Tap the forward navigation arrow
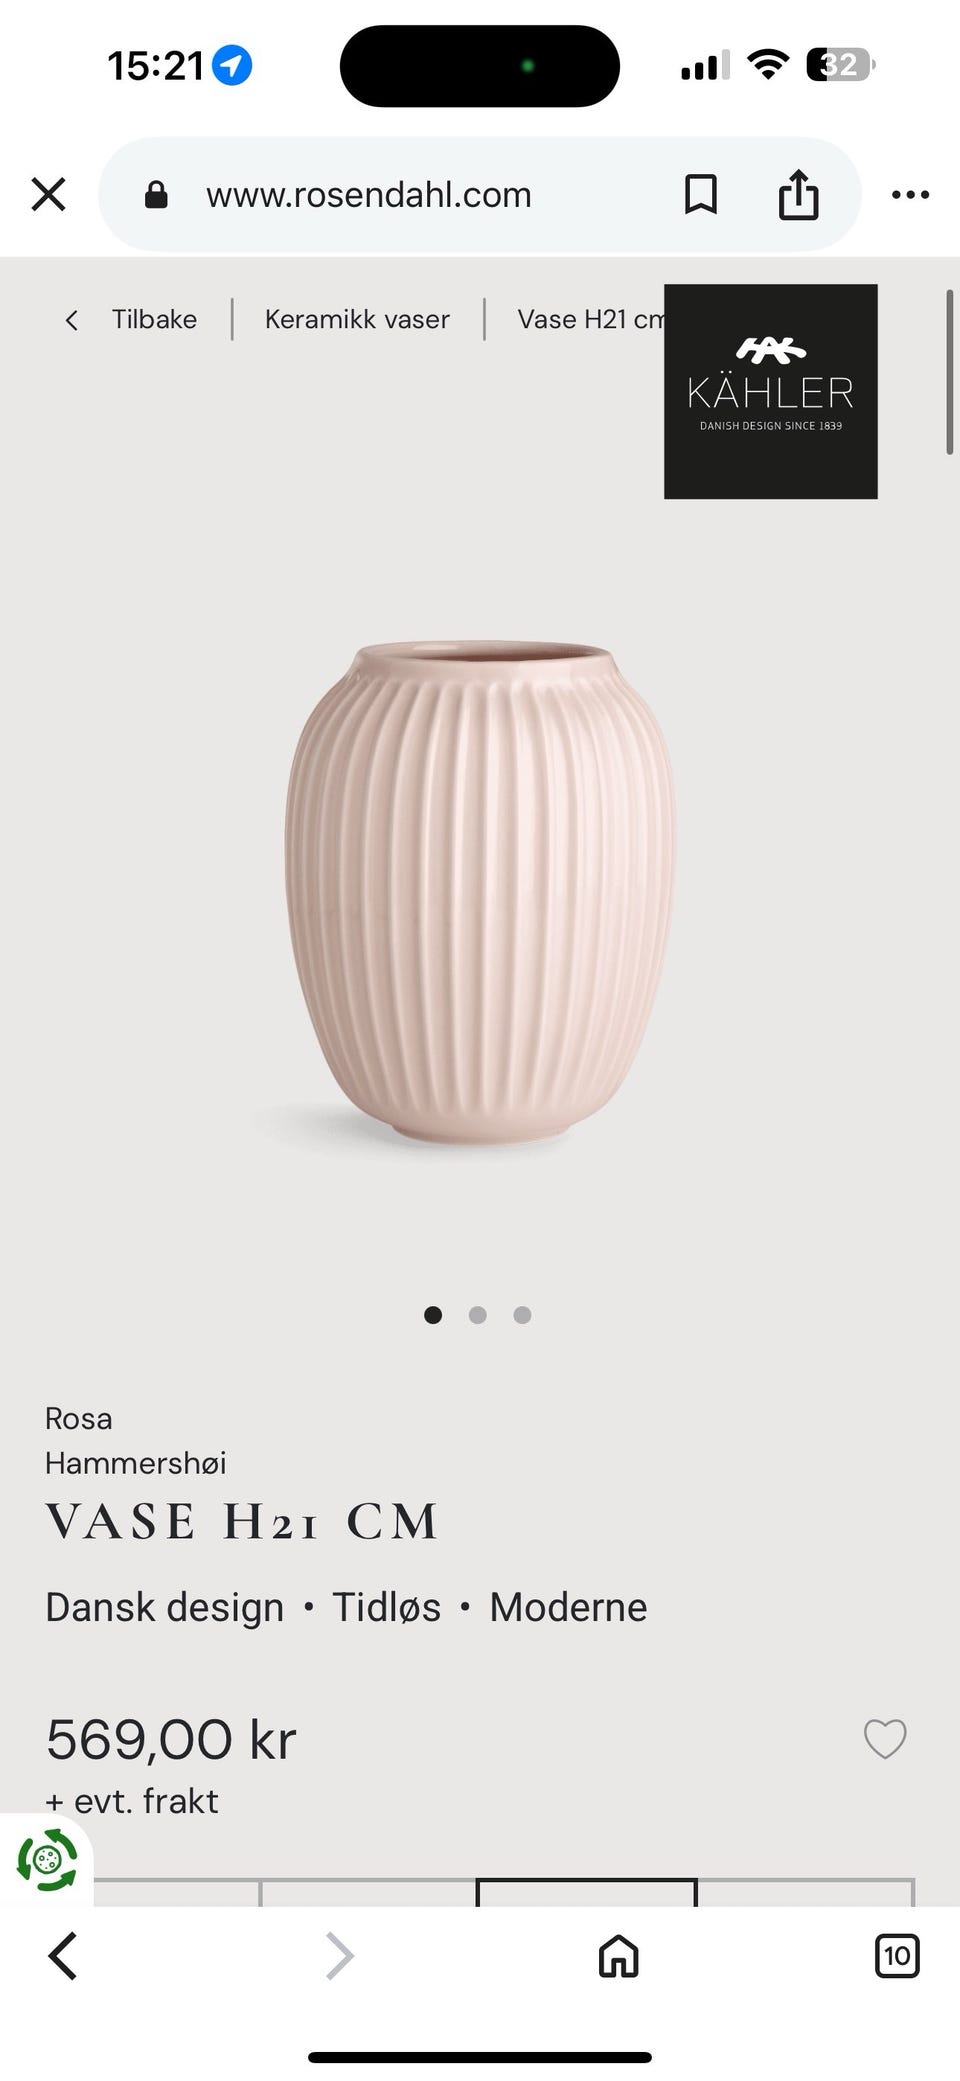The height and width of the screenshot is (2081, 960). click(x=340, y=1956)
